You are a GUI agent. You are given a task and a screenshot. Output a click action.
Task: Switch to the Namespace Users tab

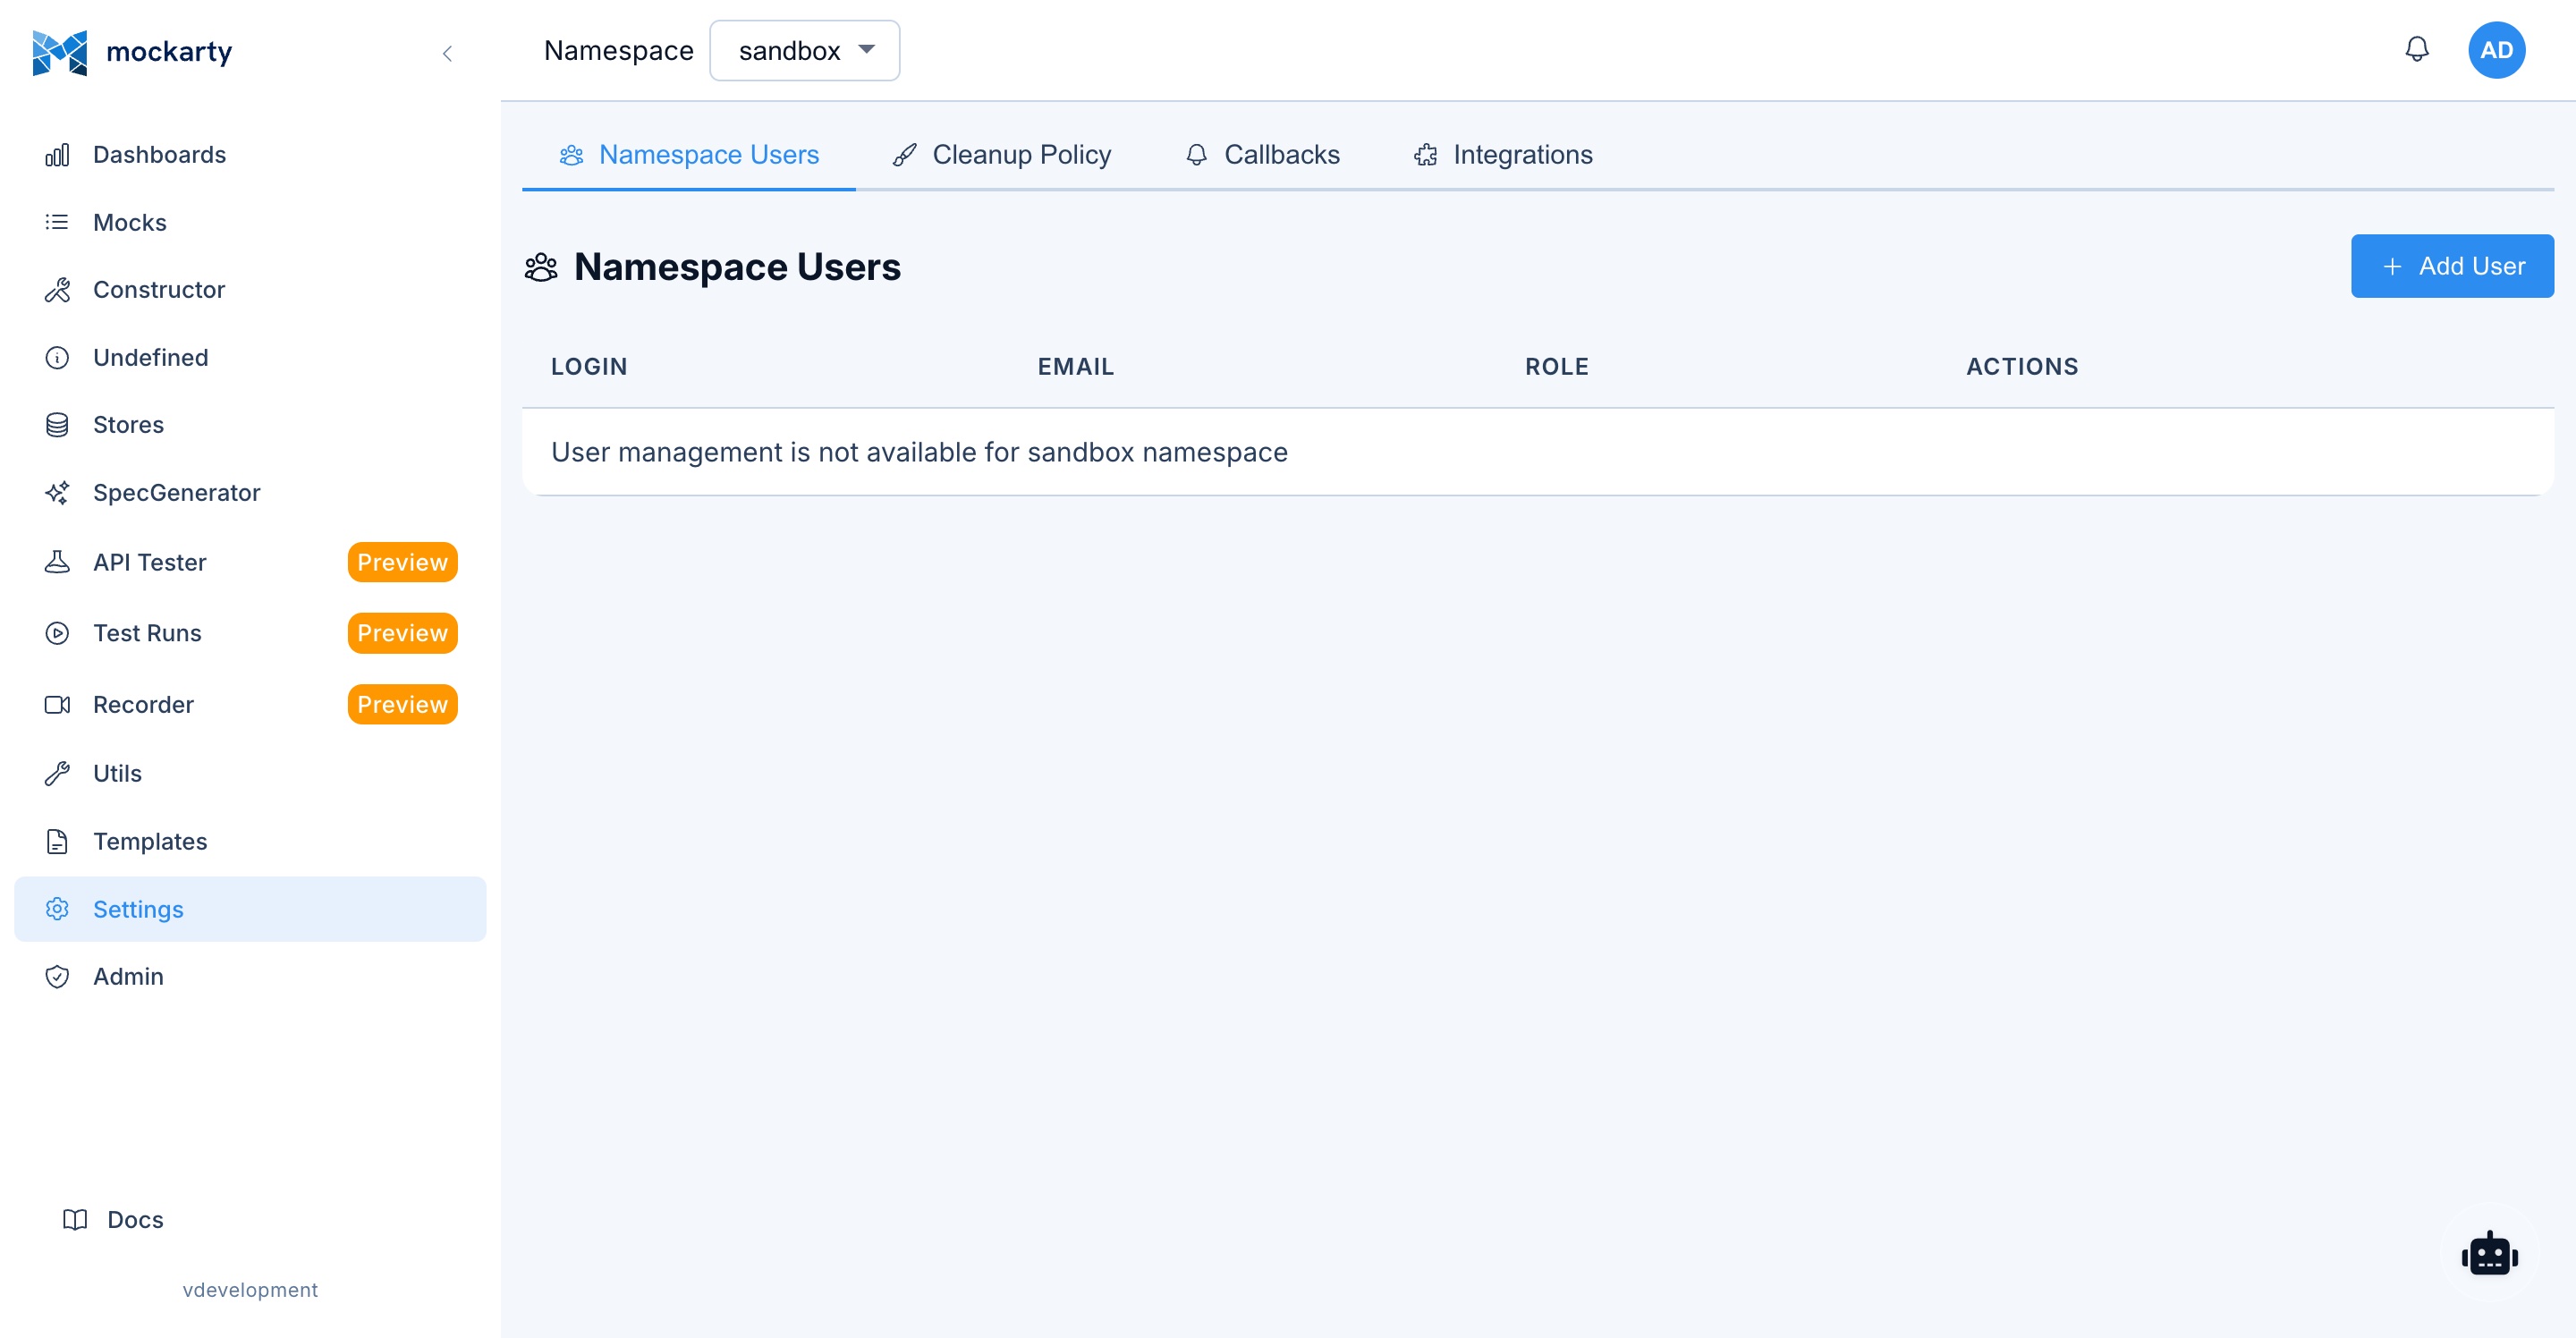tap(689, 155)
